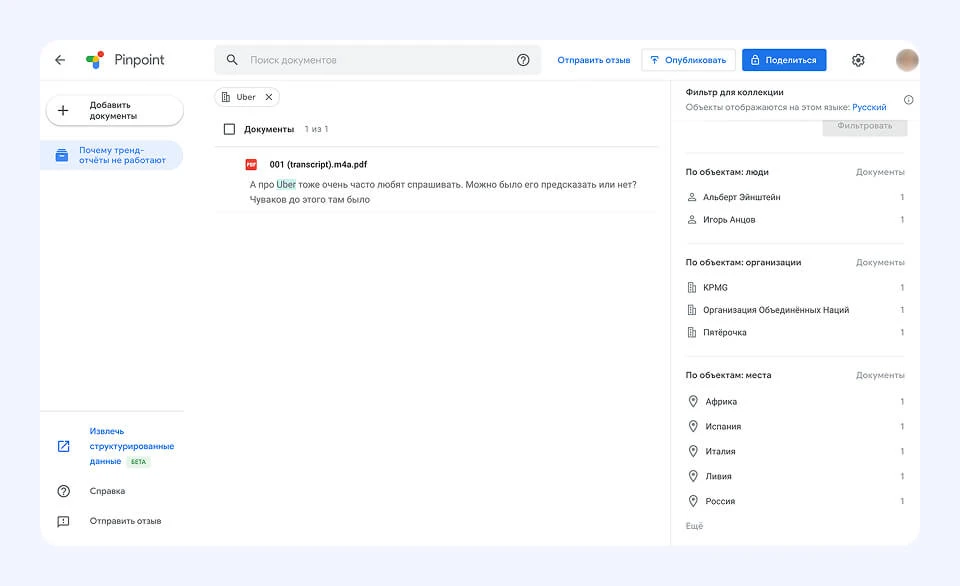960x586 pixels.
Task: Expand places list with Ещё
Action: [694, 526]
